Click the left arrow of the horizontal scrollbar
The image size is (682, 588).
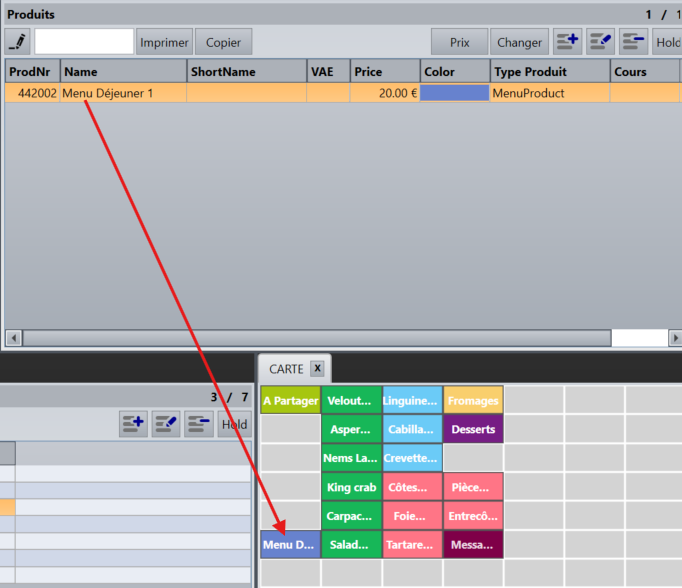(13, 338)
